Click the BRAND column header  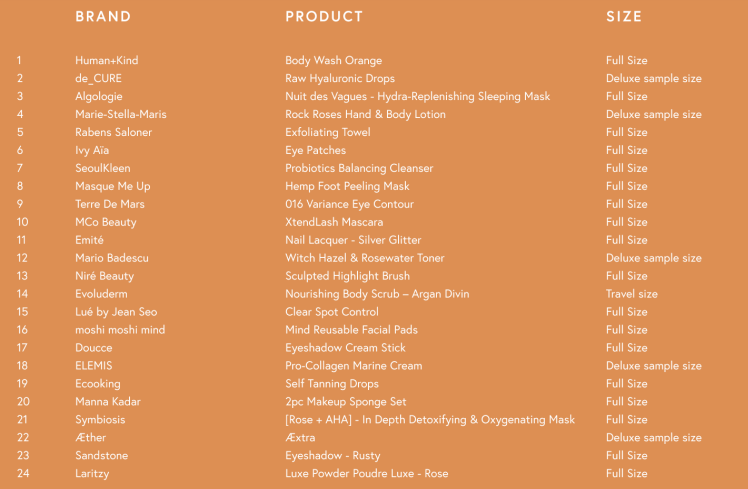coord(103,16)
